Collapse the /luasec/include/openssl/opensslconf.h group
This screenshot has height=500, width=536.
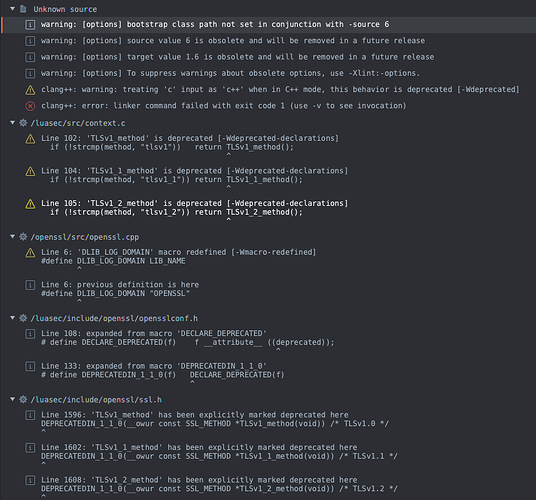12,318
